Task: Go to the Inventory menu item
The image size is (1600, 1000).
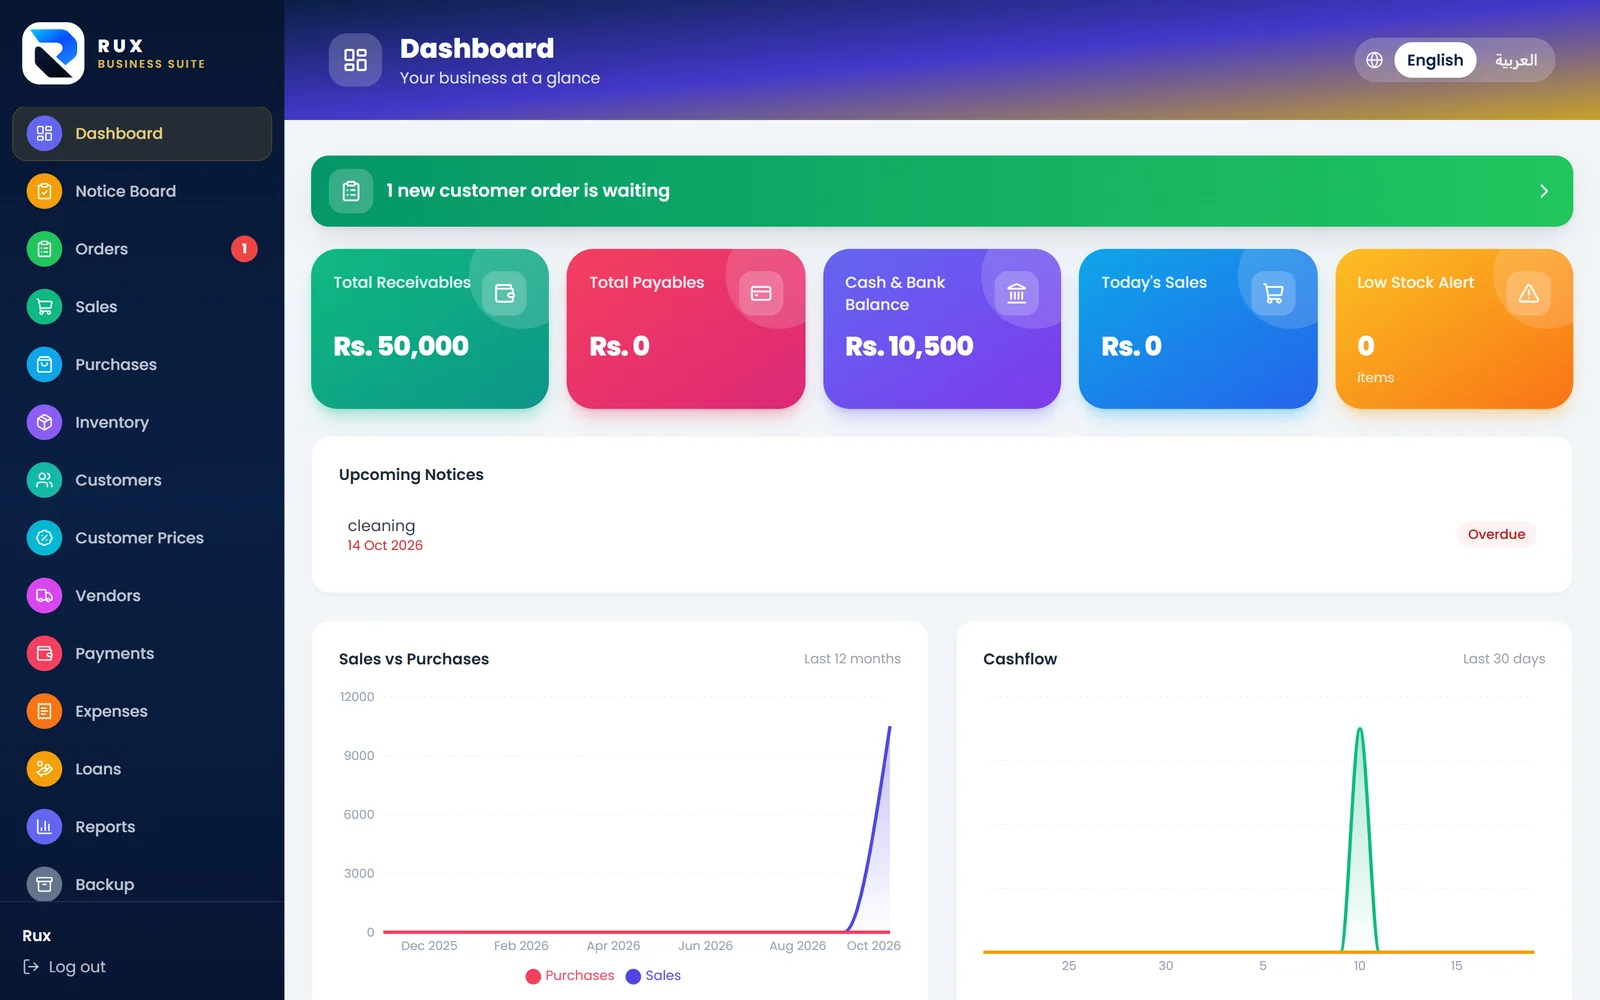Action: pyautogui.click(x=142, y=422)
